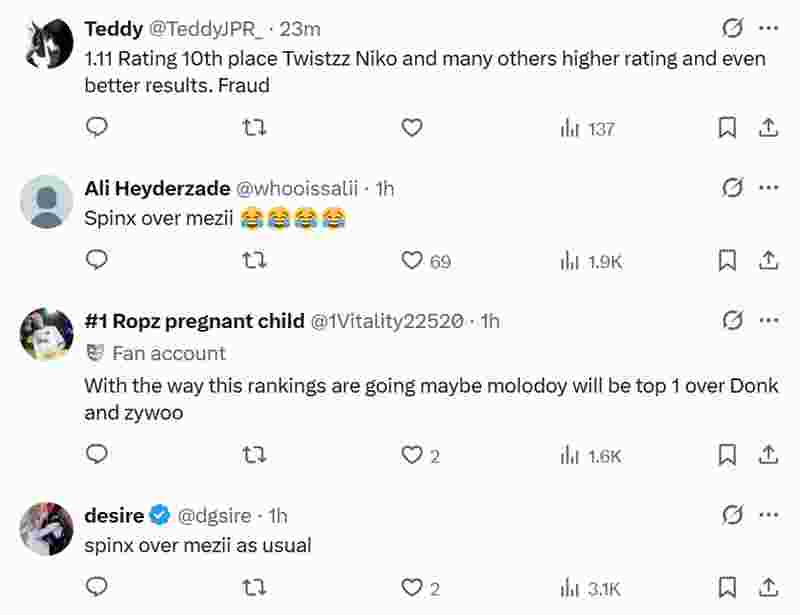Open more options menu on Teddy's tweet
The width and height of the screenshot is (800, 615).
(x=768, y=28)
